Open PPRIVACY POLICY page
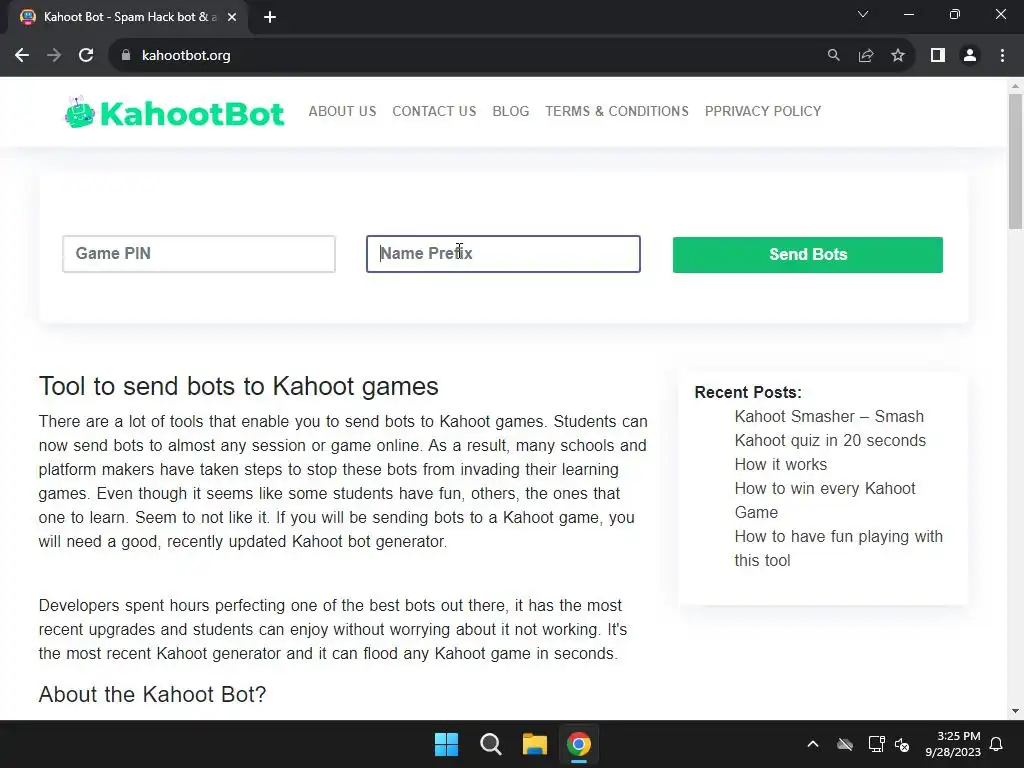Viewport: 1024px width, 768px height. (x=763, y=111)
